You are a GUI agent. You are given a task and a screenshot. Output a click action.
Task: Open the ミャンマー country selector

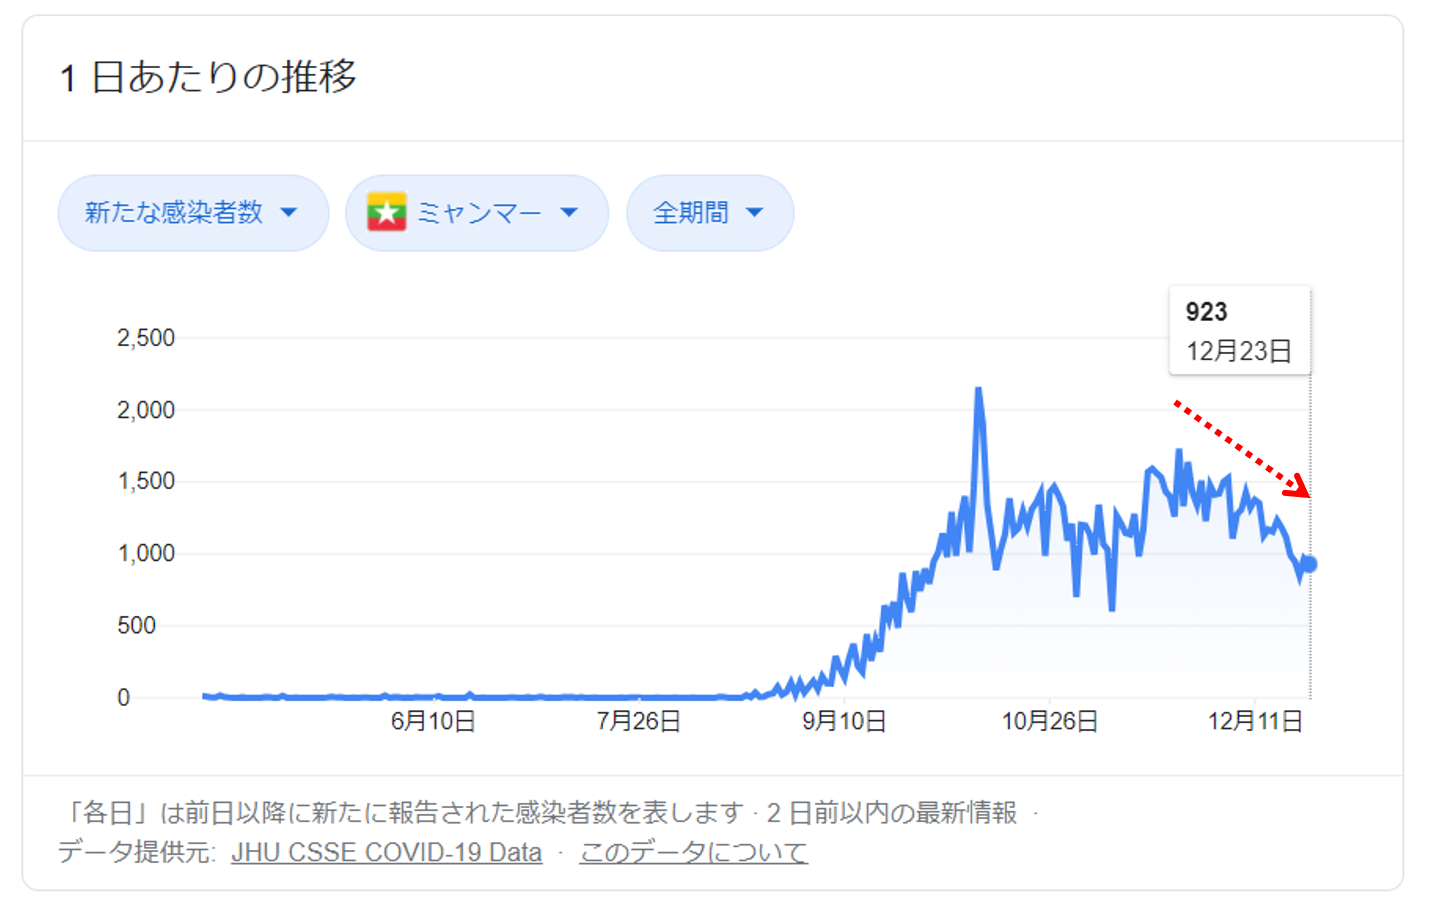(477, 212)
